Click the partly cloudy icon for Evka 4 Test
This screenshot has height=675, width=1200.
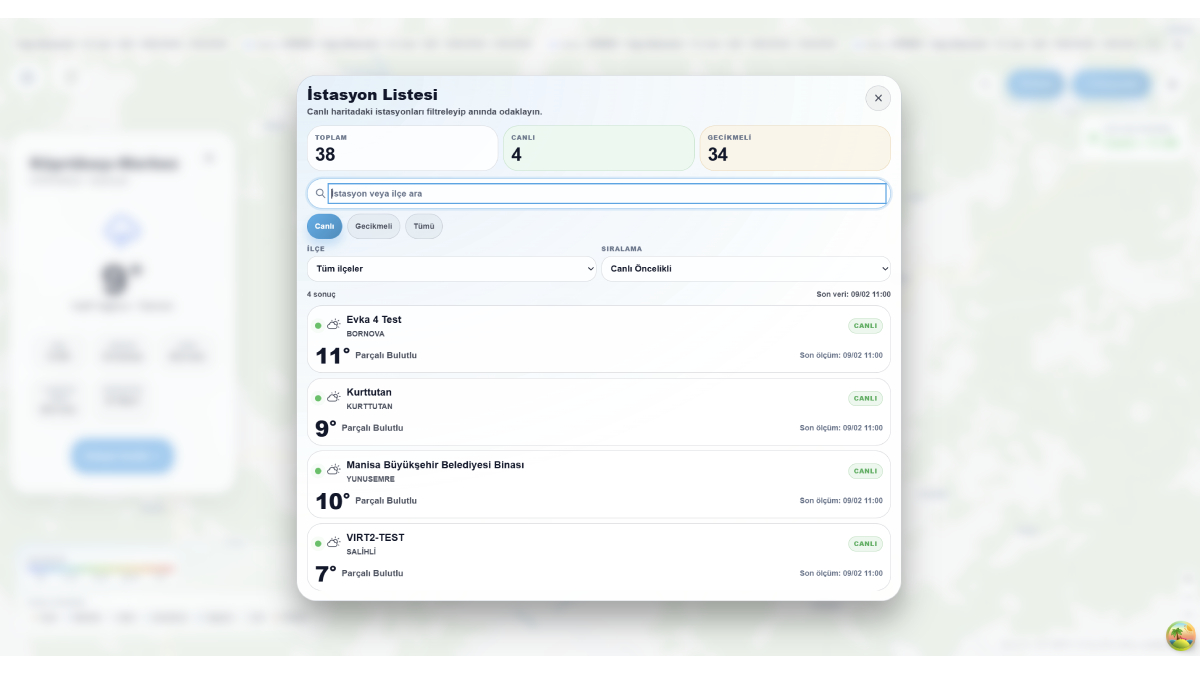click(x=334, y=325)
